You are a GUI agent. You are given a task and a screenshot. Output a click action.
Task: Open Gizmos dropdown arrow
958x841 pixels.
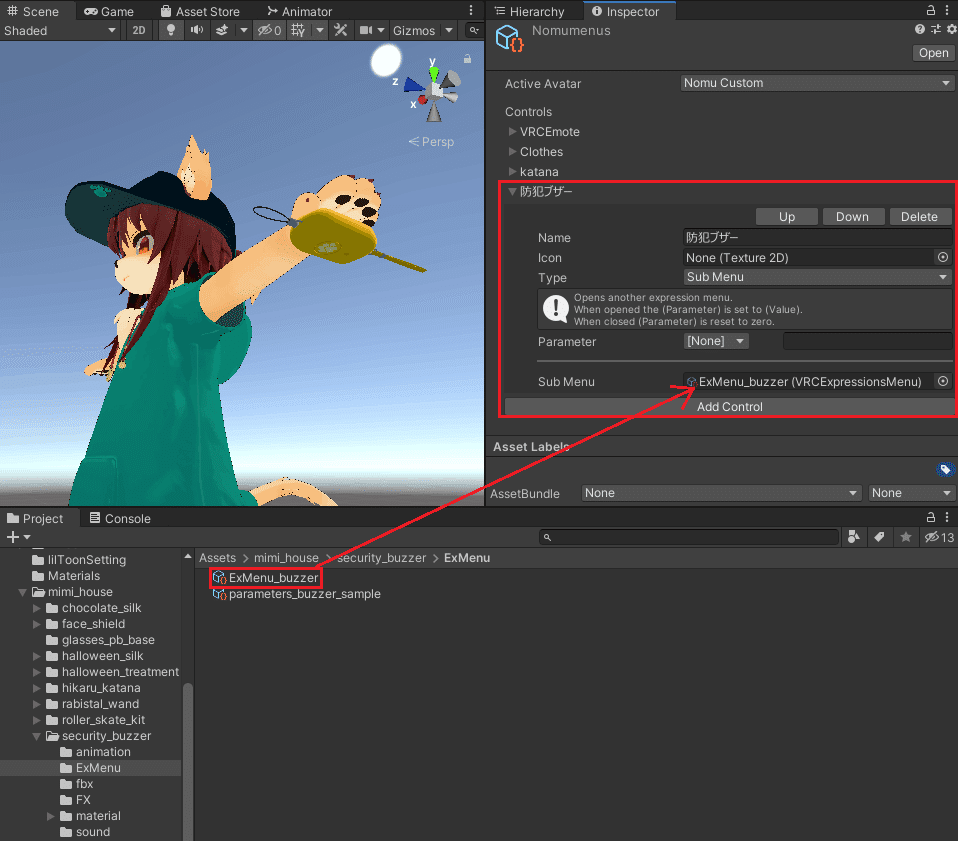[x=449, y=31]
